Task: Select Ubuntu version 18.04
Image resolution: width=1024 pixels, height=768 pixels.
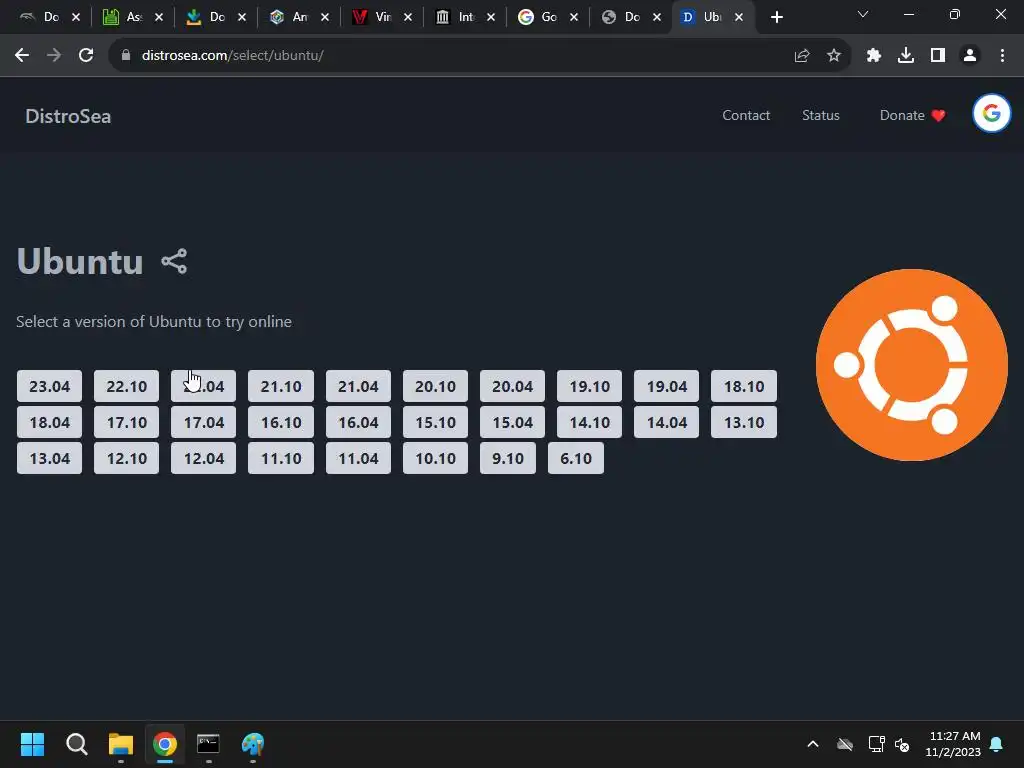Action: (x=49, y=422)
